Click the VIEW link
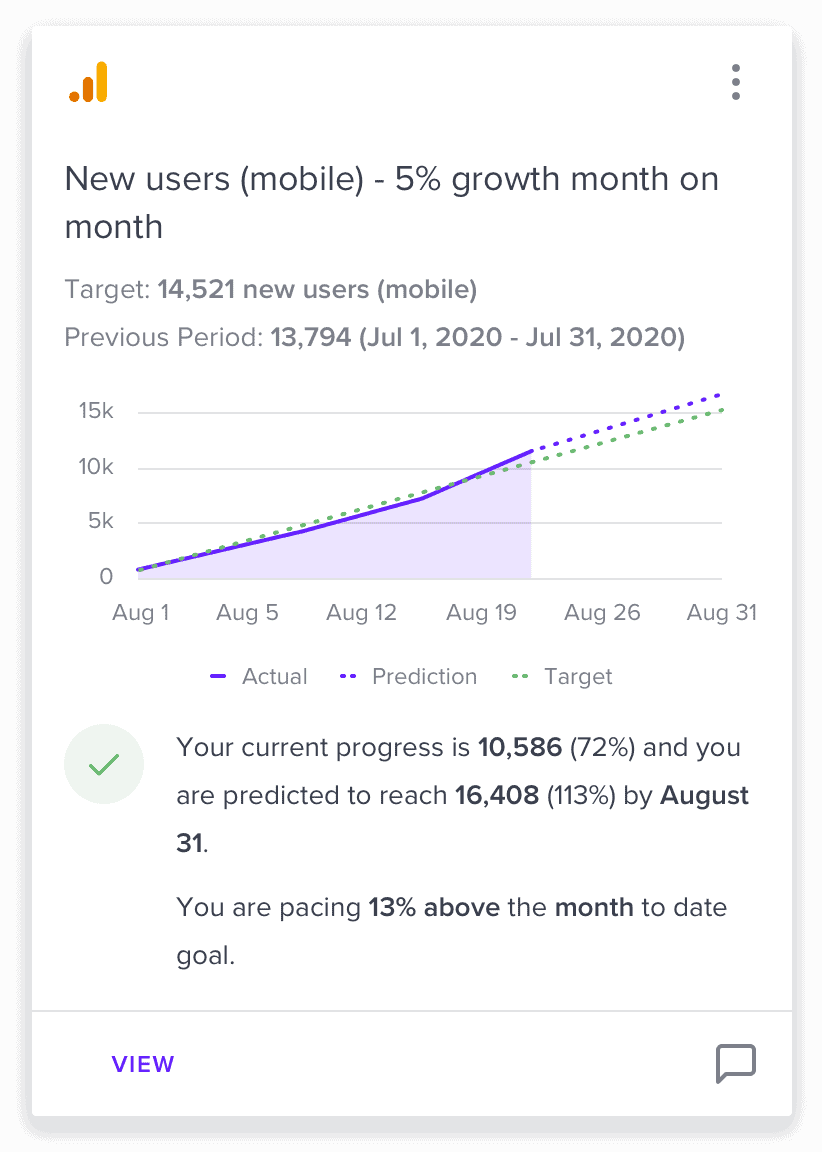The height and width of the screenshot is (1152, 822). click(x=143, y=1064)
